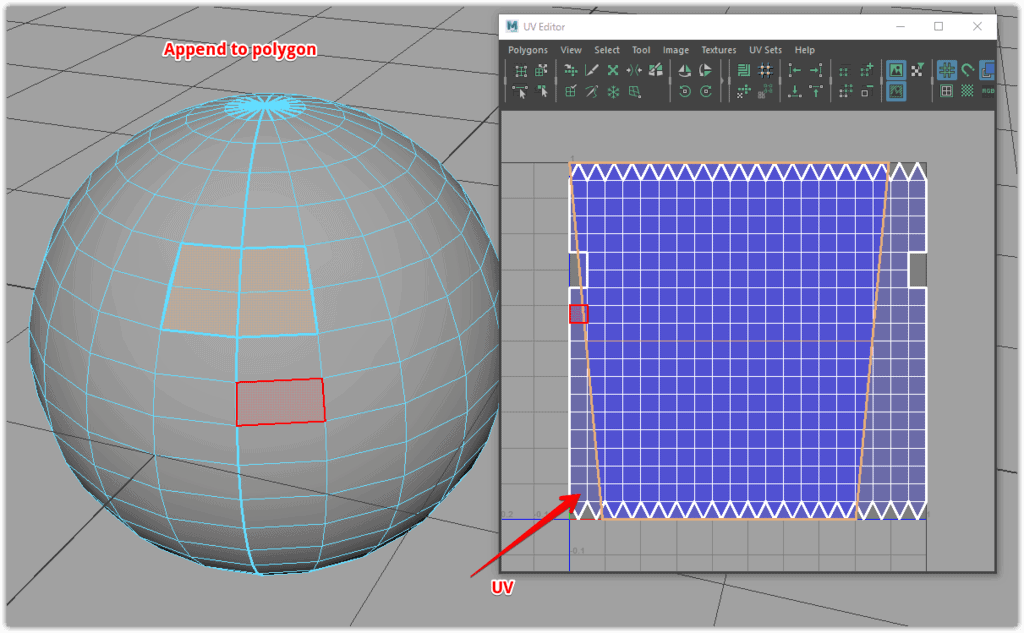Select the Flip UVs horizontally icon
Image resolution: width=1024 pixels, height=633 pixels.
click(685, 71)
